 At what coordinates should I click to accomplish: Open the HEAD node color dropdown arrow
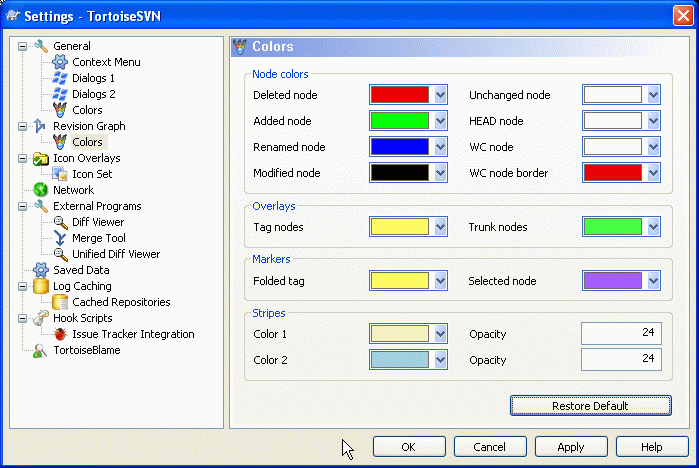(653, 120)
